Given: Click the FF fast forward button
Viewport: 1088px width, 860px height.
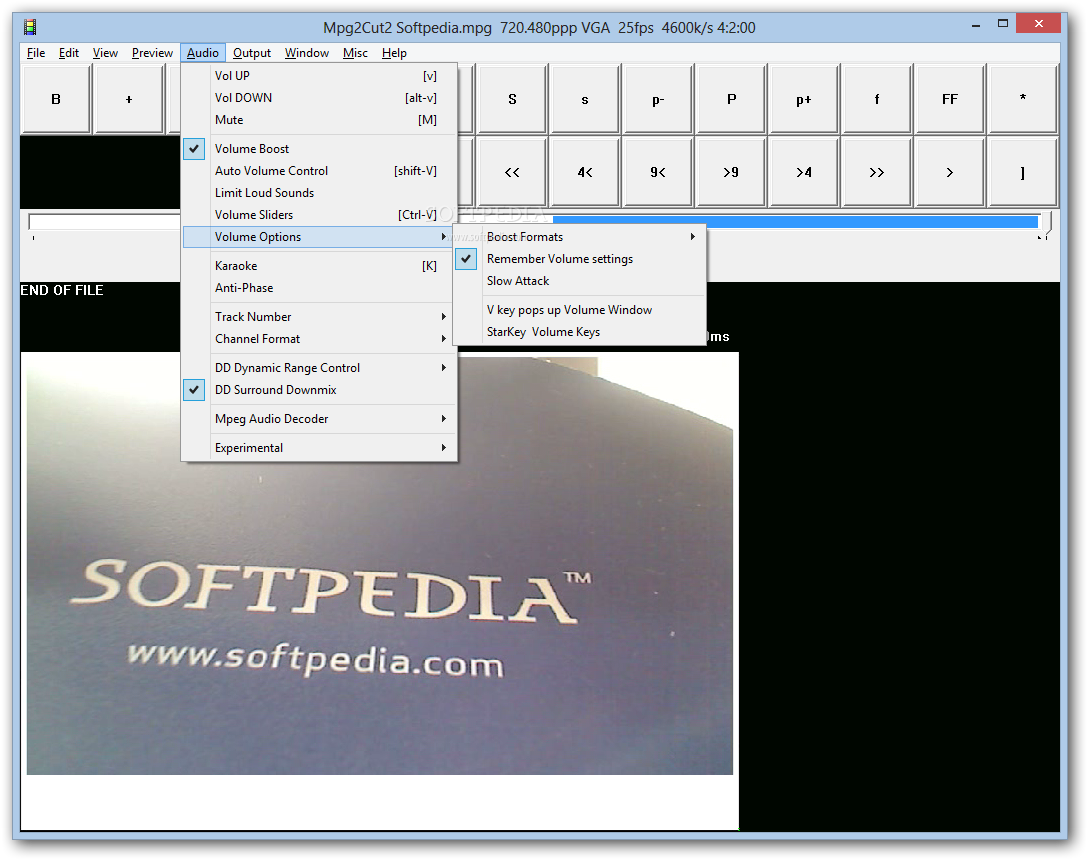Looking at the screenshot, I should pyautogui.click(x=950, y=99).
